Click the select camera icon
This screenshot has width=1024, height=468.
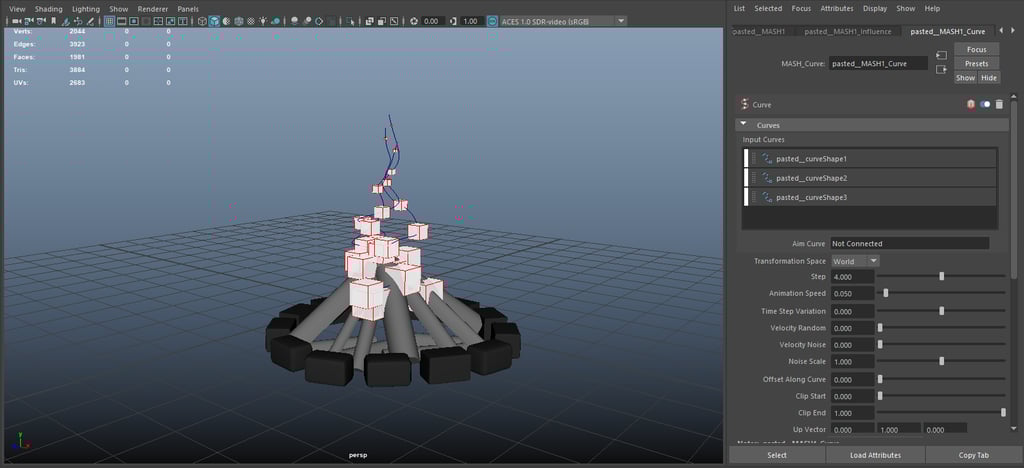(x=15, y=21)
